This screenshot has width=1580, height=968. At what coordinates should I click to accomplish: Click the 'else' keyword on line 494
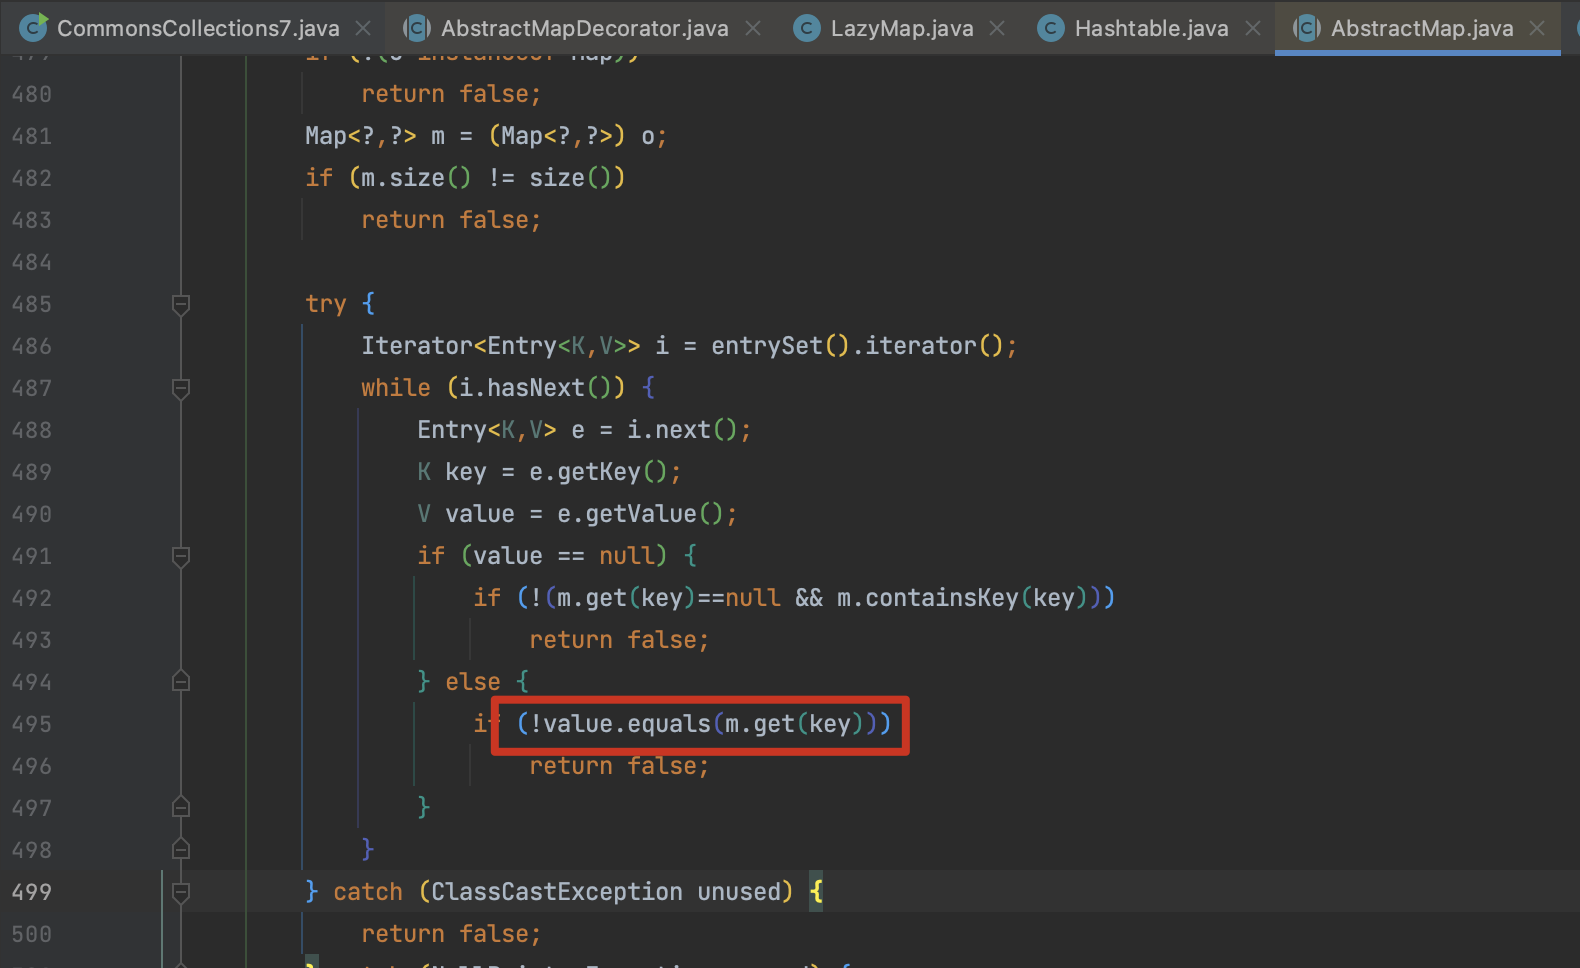(x=473, y=682)
